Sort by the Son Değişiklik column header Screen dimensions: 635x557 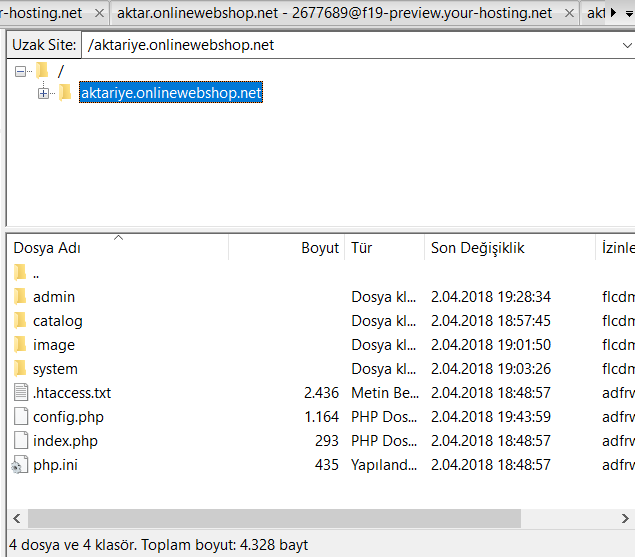(x=477, y=248)
